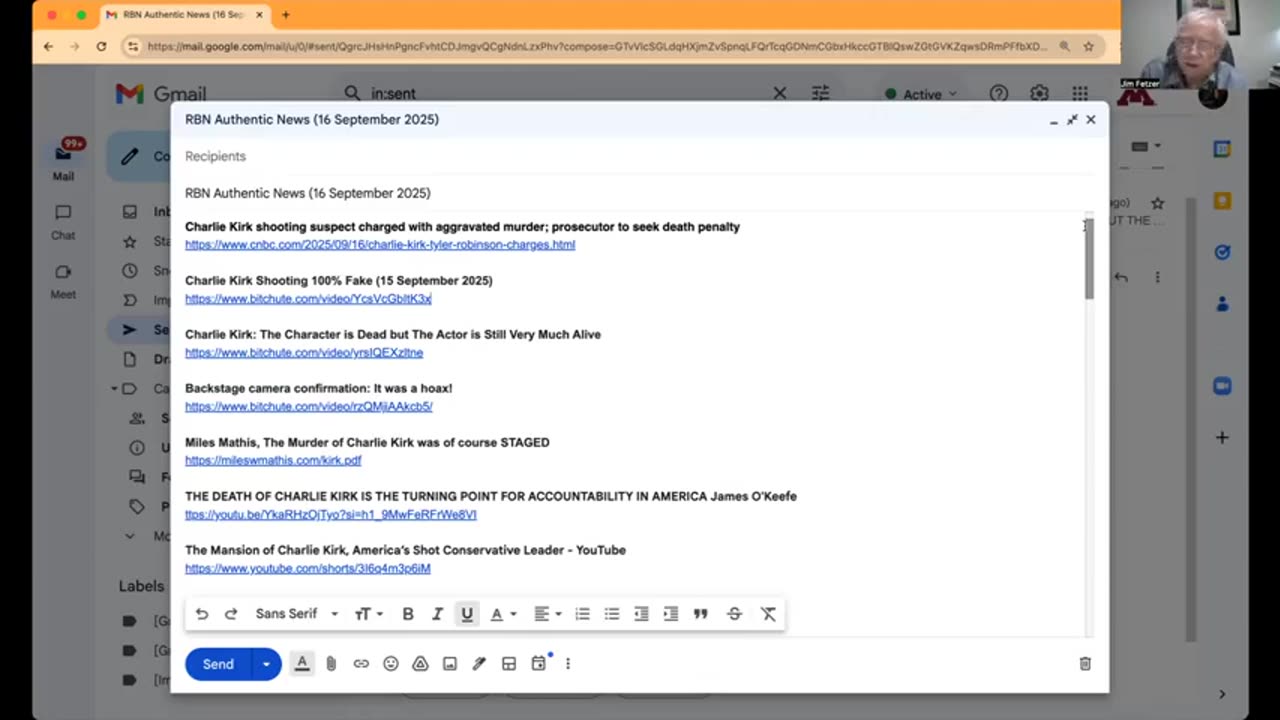Reload the browser page
The image size is (1280, 720).
(101, 46)
